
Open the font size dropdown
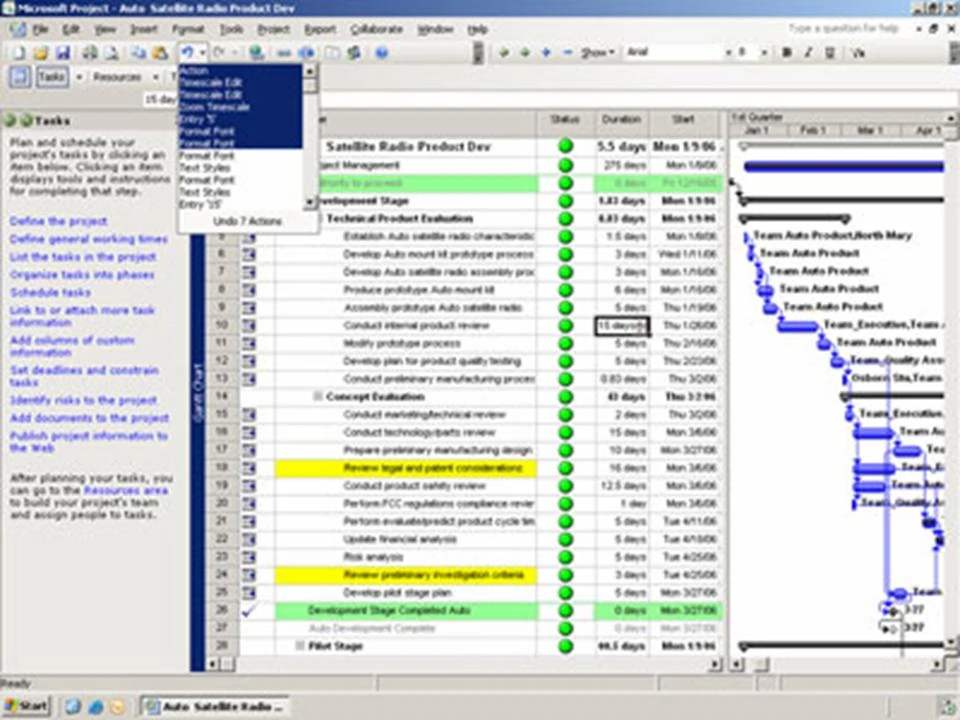coord(764,53)
